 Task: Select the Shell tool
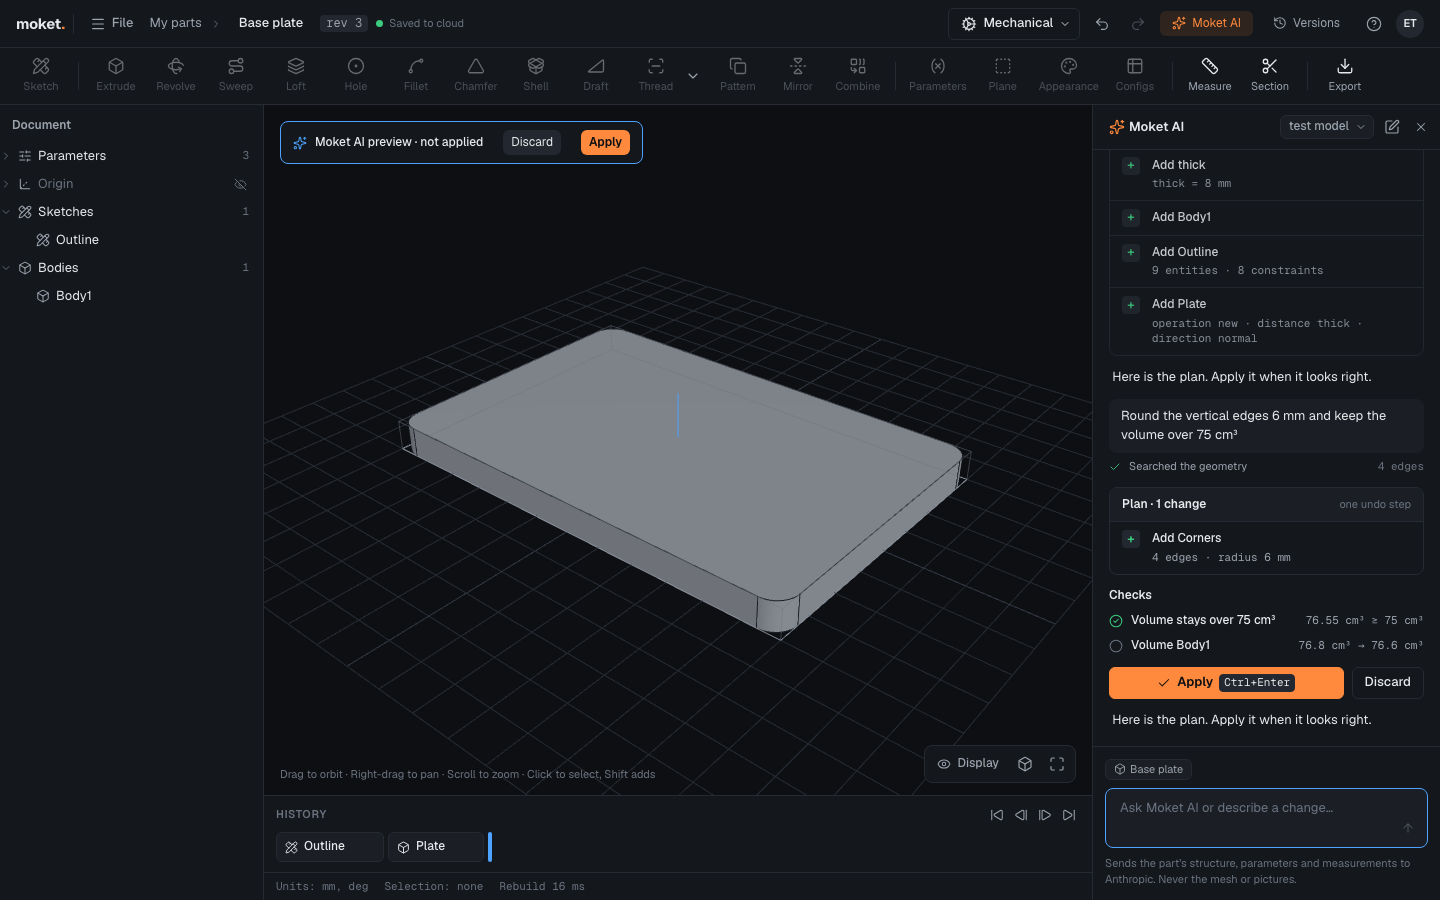[x=536, y=75]
